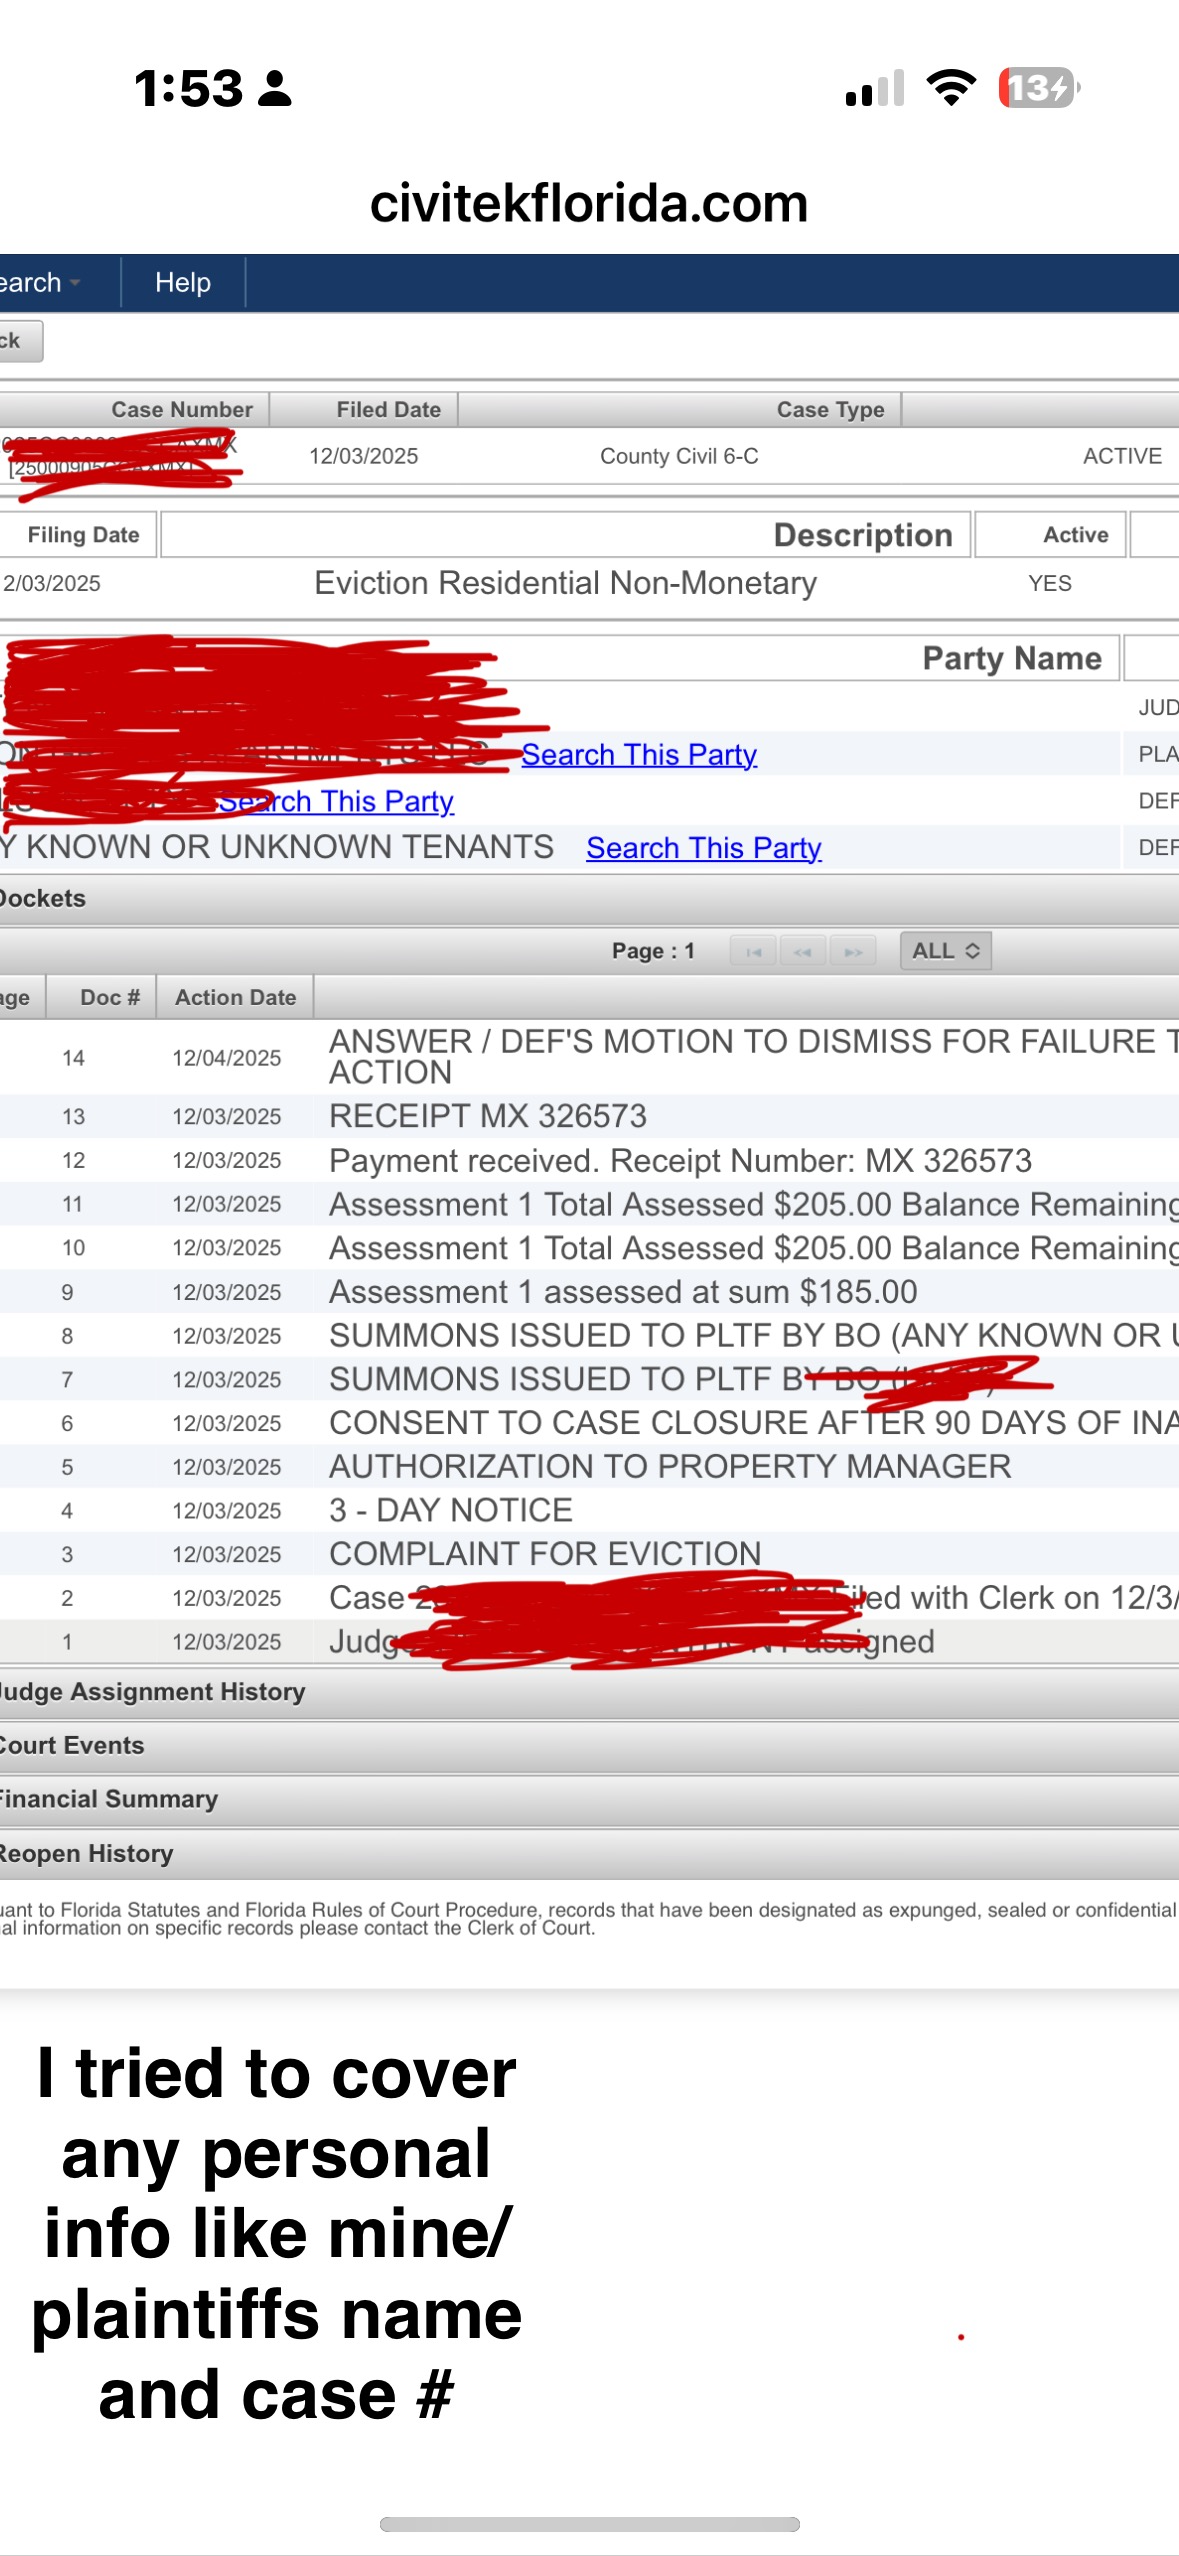Tap the civitekflorida.com address bar
Screen dimensions: 1179x2556
pyautogui.click(x=589, y=204)
